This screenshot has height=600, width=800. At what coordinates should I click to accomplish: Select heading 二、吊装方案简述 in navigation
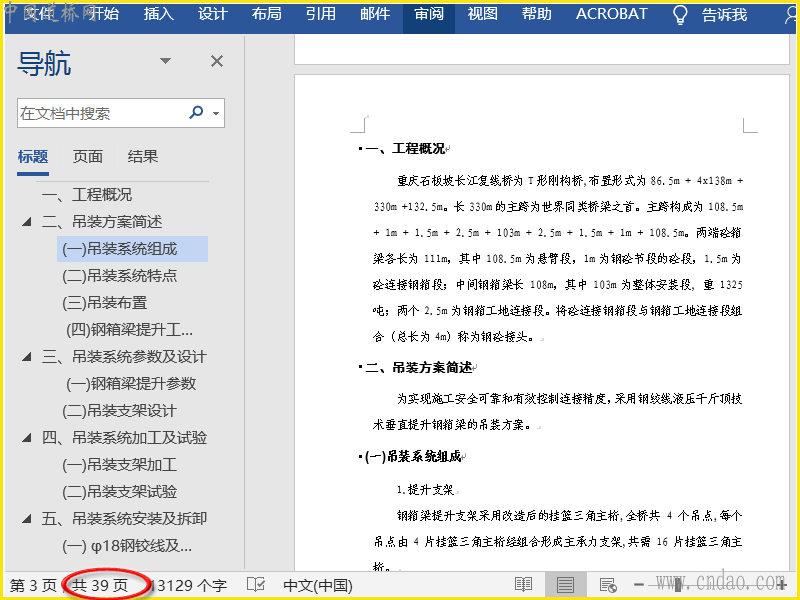[102, 221]
